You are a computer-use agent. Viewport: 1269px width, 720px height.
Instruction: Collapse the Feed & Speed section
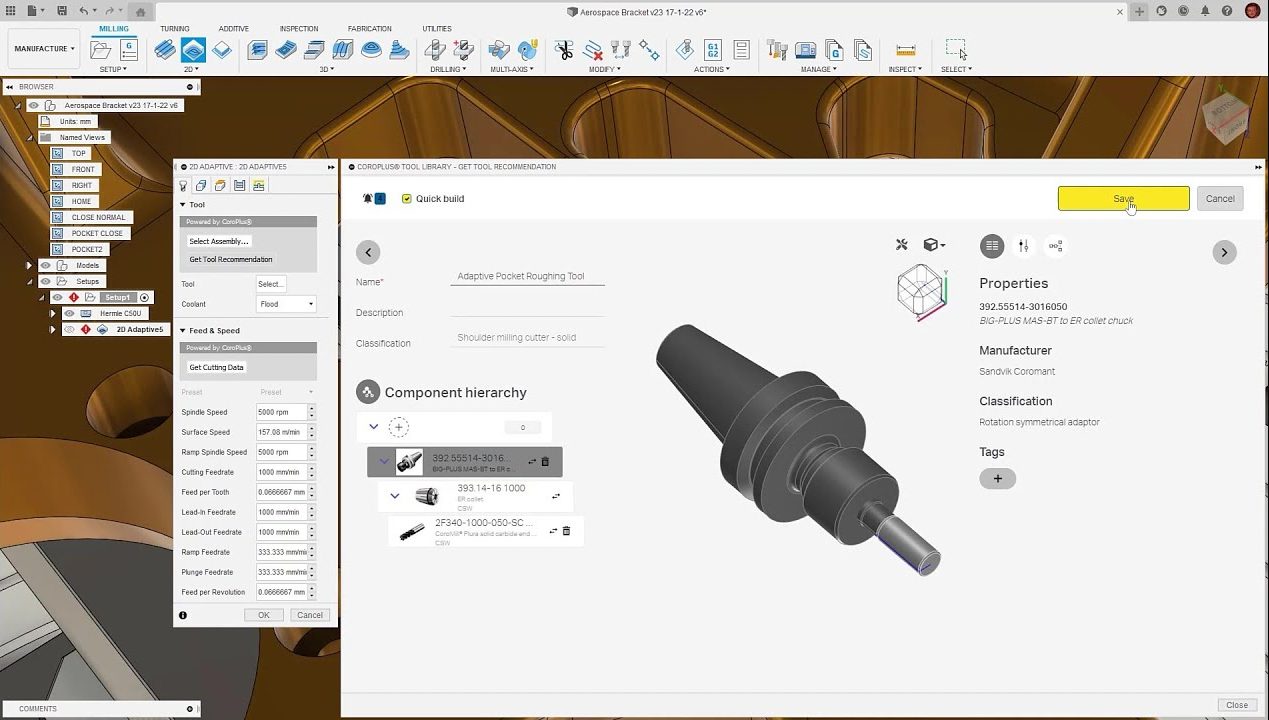pos(183,330)
